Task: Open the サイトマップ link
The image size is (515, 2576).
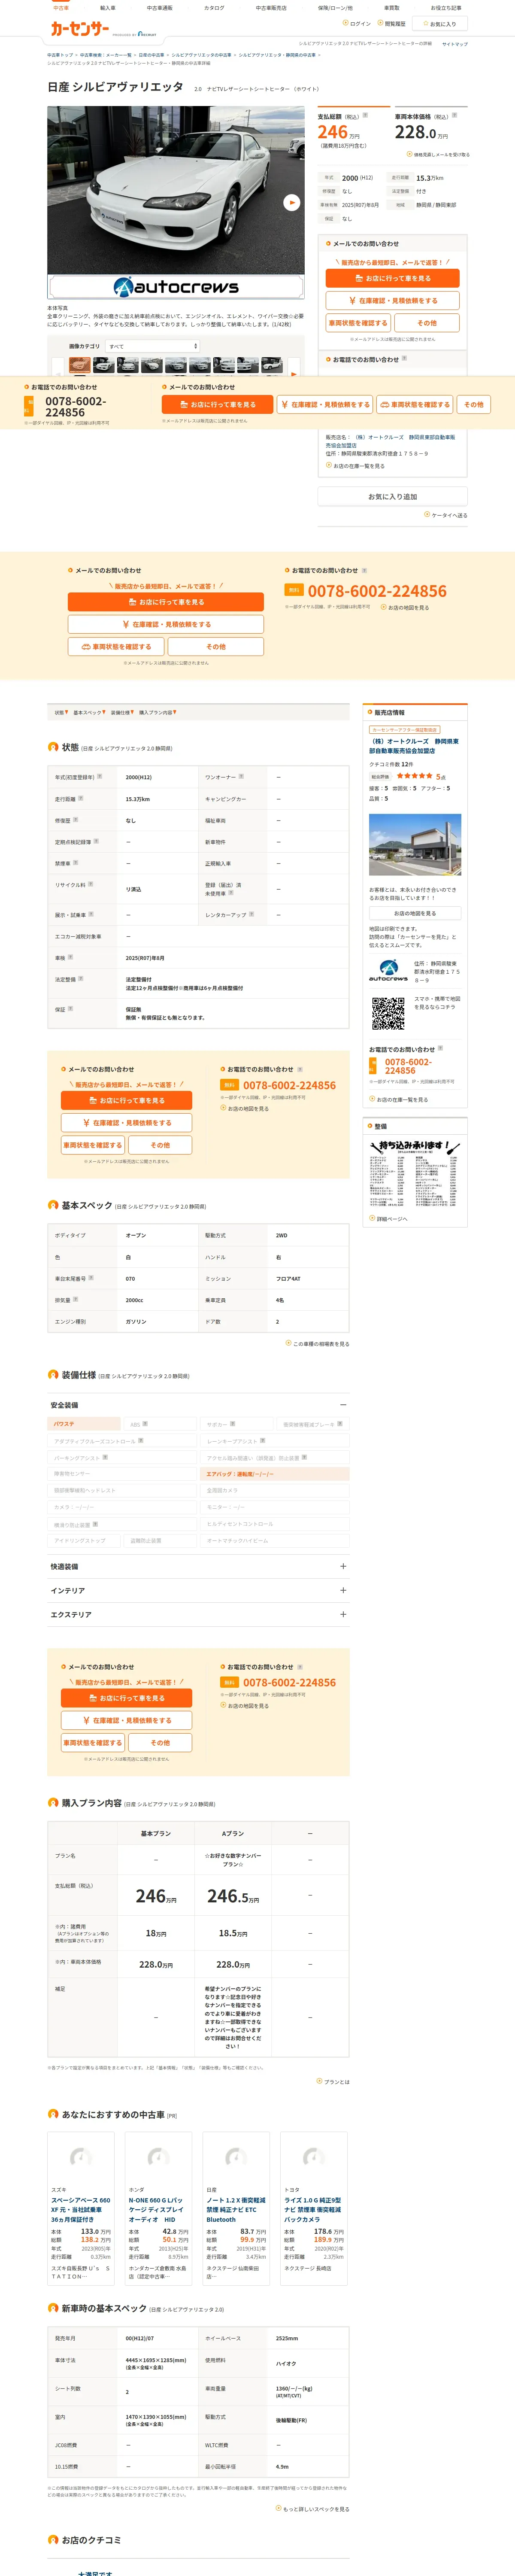Action: 454,44
